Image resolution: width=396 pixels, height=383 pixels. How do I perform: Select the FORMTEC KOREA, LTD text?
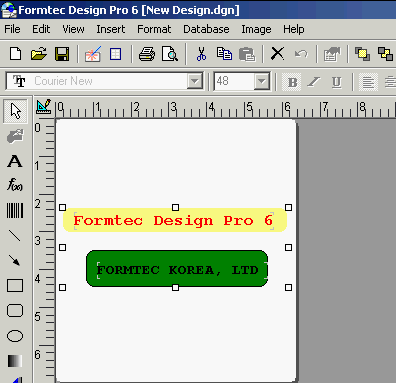177,270
